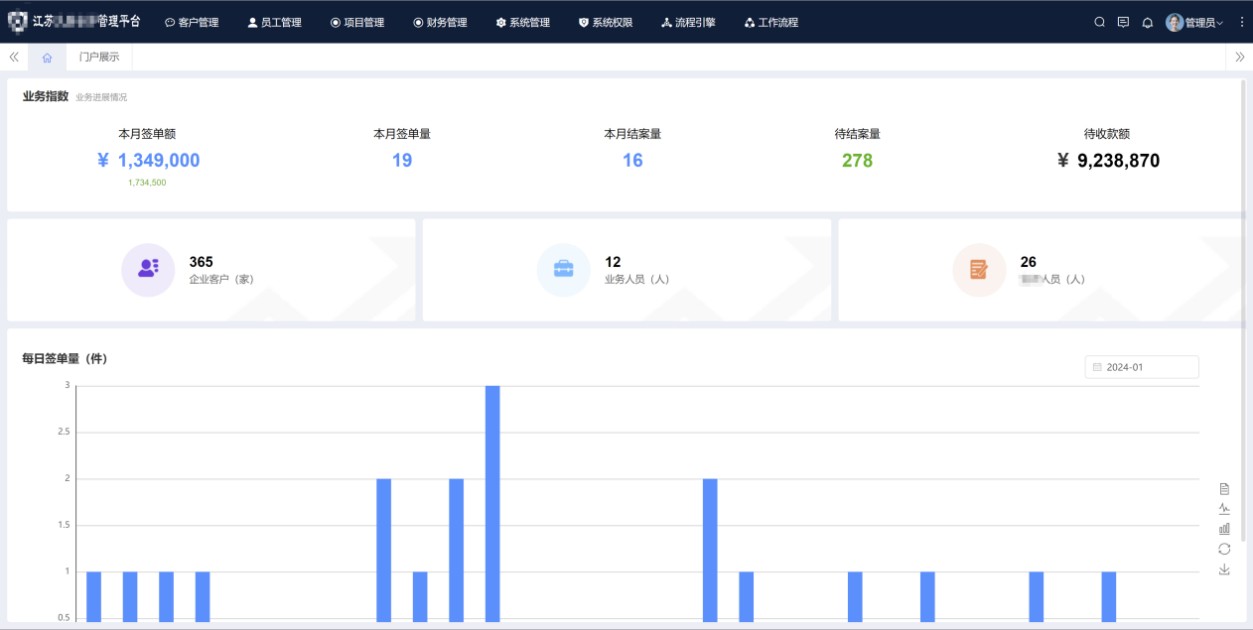Viewport: 1253px width, 630px height.
Task: Switch chart to line type
Action: pos(1224,509)
